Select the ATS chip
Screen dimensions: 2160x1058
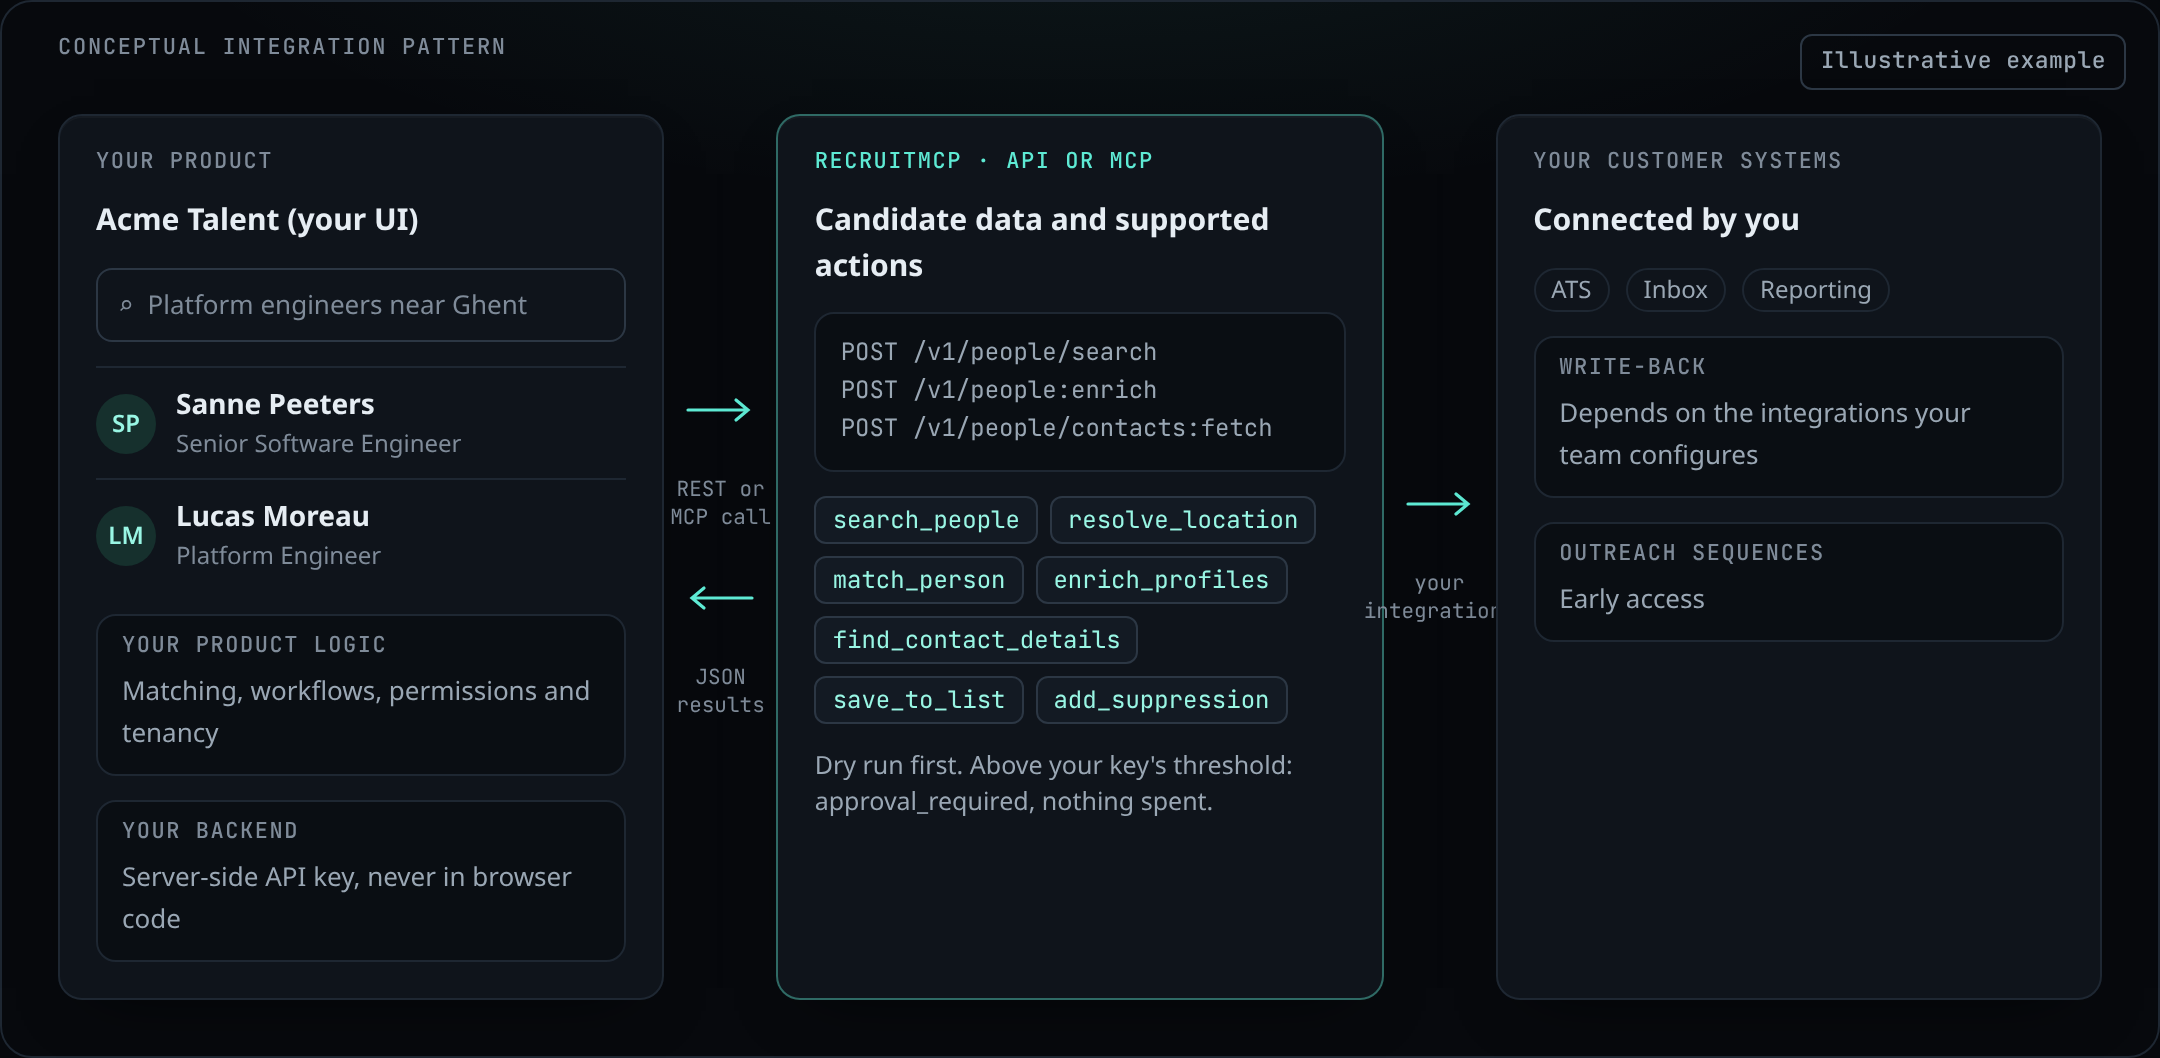[x=1571, y=290]
